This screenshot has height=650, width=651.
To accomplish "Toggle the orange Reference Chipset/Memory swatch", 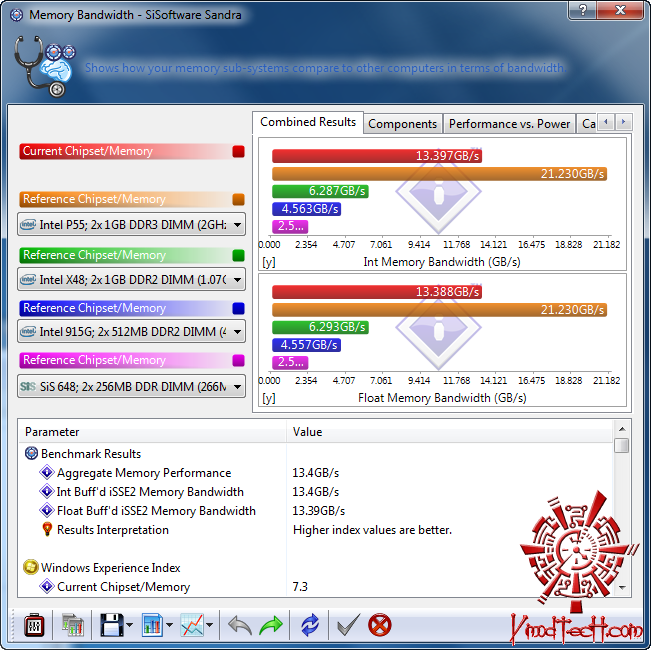I will pos(238,199).
